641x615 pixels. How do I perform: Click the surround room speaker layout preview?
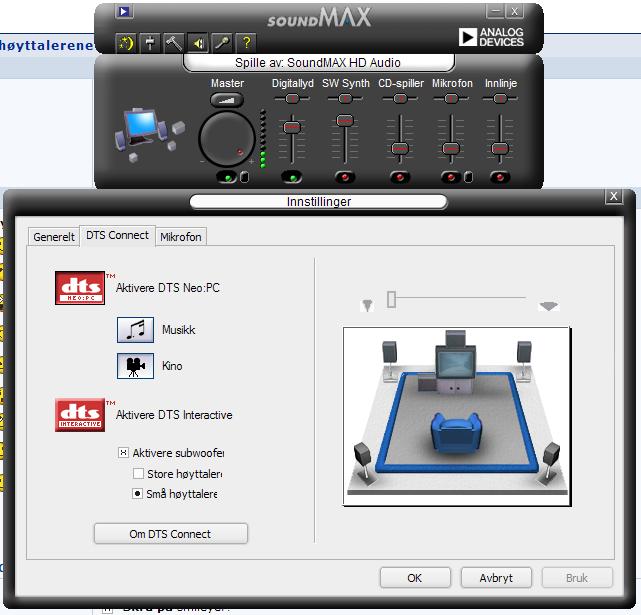click(457, 416)
